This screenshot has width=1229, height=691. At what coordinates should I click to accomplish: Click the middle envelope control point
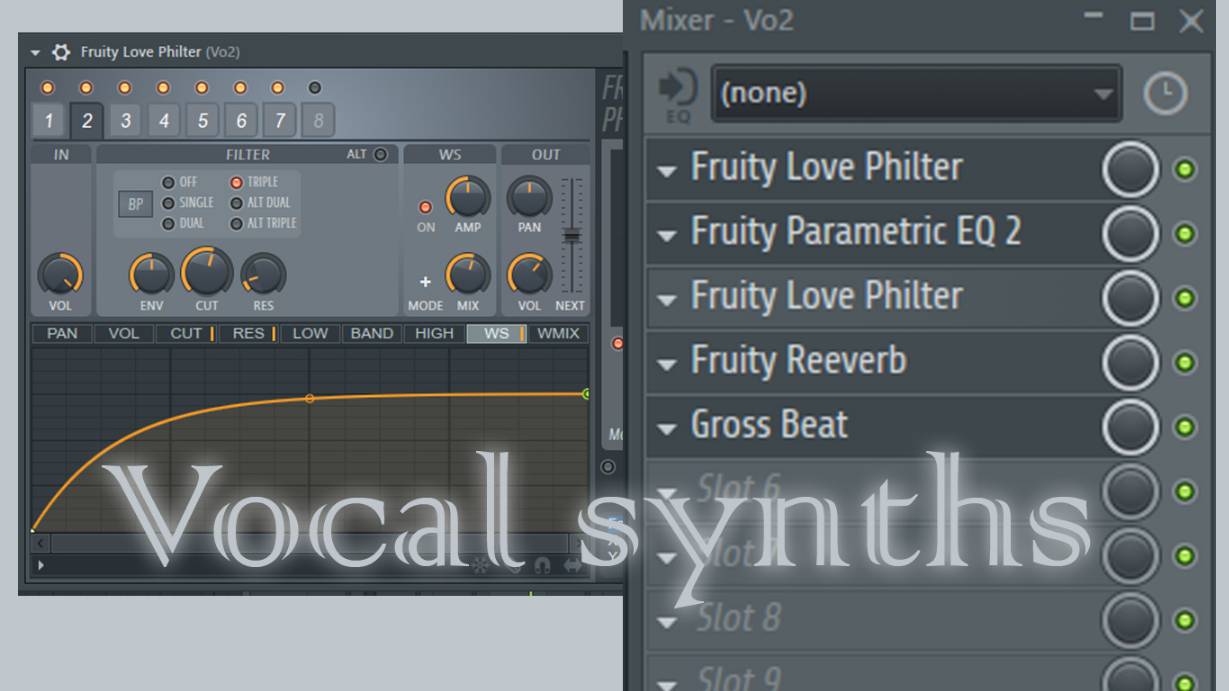pos(309,398)
